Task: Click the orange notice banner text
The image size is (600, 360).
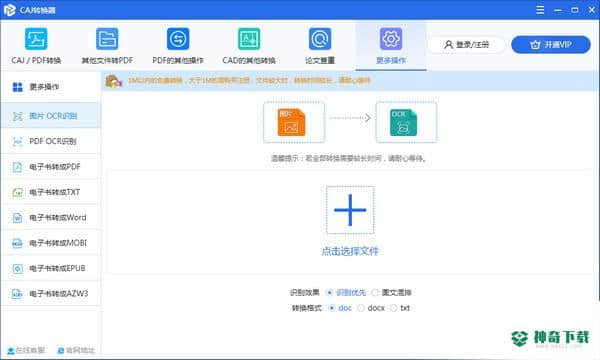Action: click(249, 81)
